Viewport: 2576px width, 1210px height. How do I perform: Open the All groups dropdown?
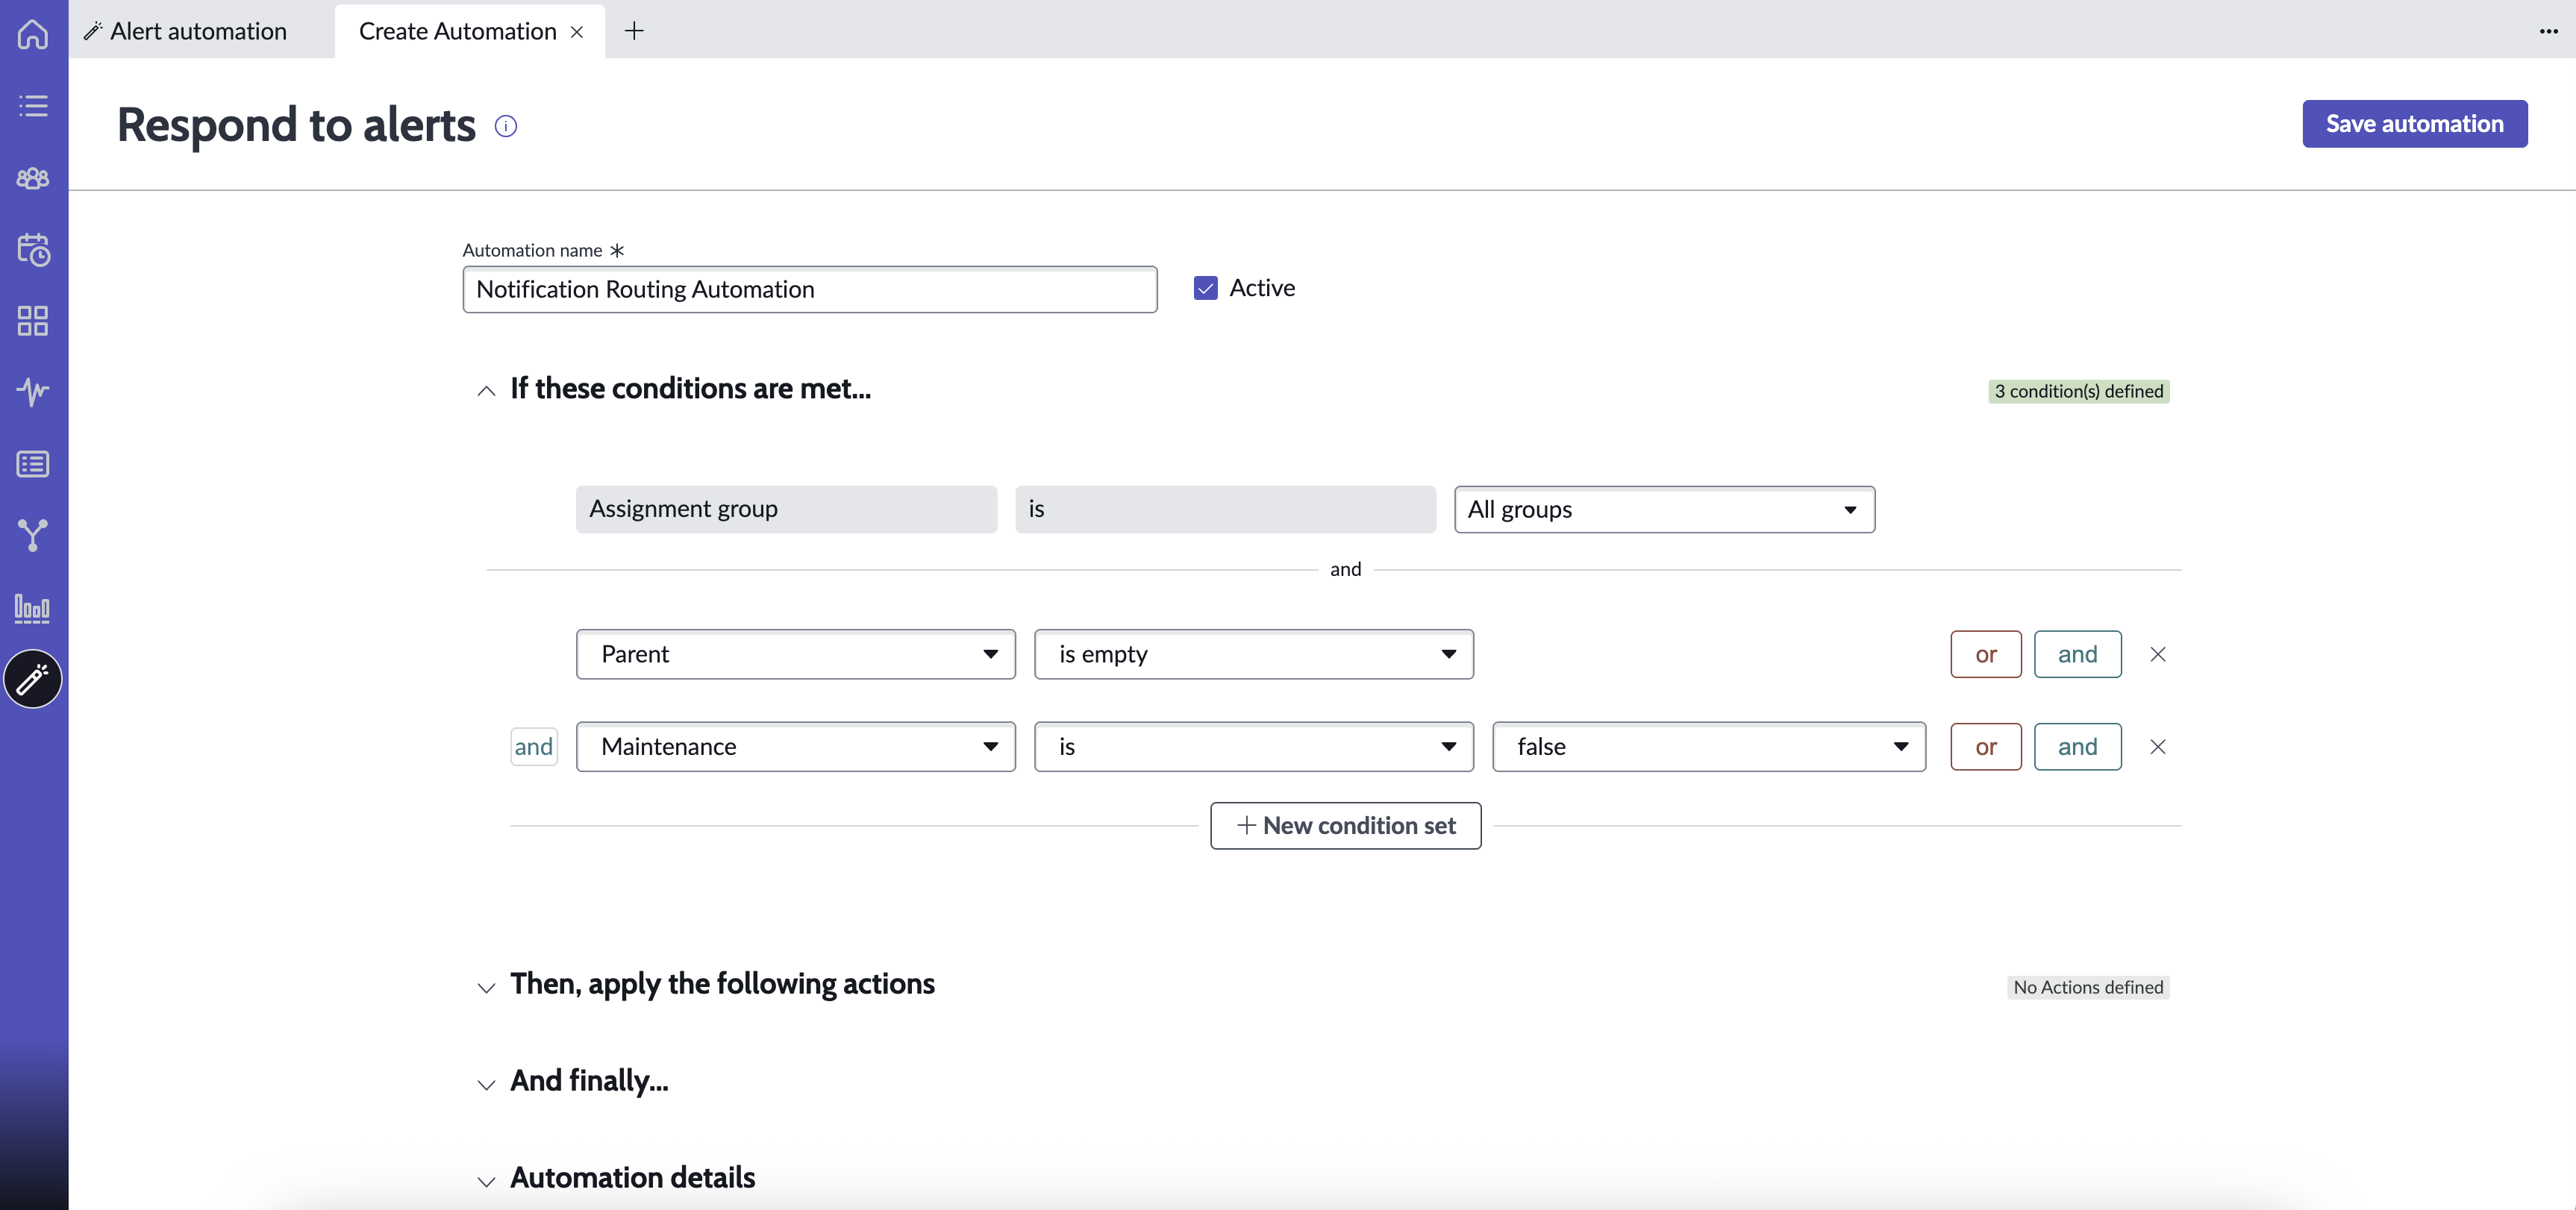[x=1664, y=510]
